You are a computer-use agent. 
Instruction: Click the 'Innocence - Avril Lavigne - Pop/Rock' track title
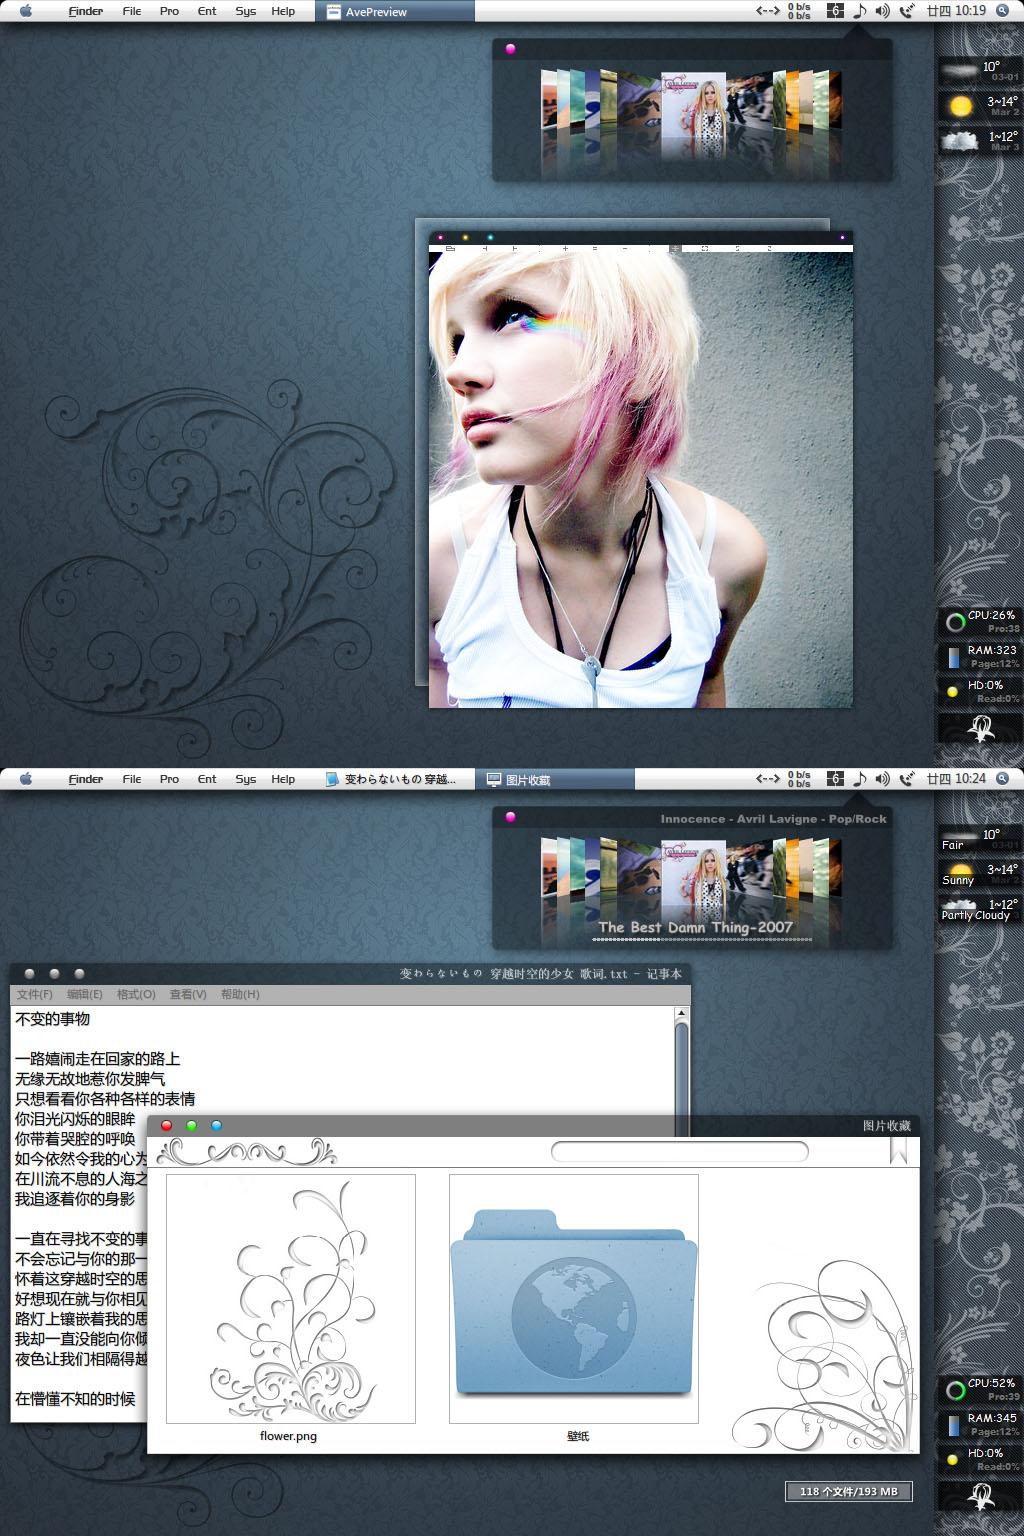(773, 818)
